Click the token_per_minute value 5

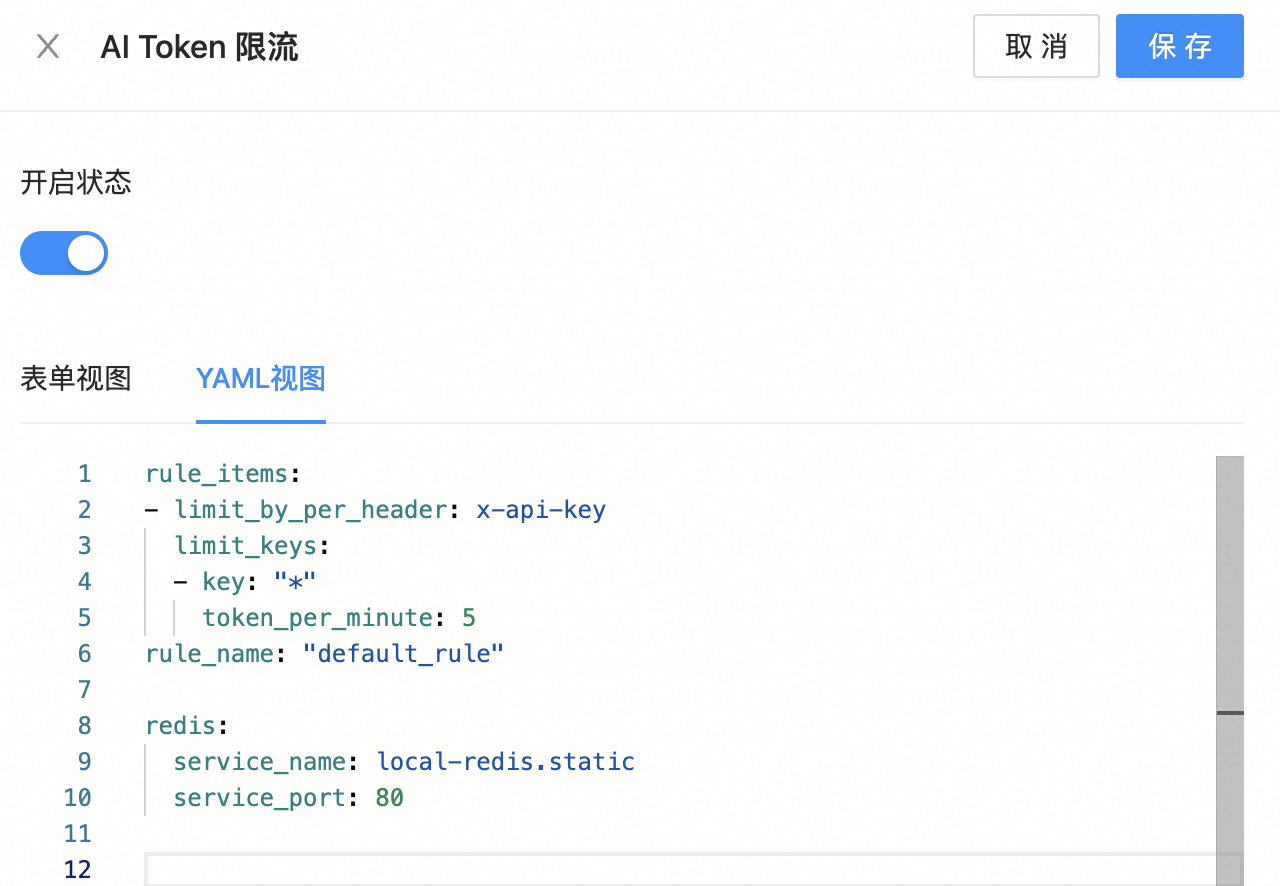pyautogui.click(x=469, y=618)
